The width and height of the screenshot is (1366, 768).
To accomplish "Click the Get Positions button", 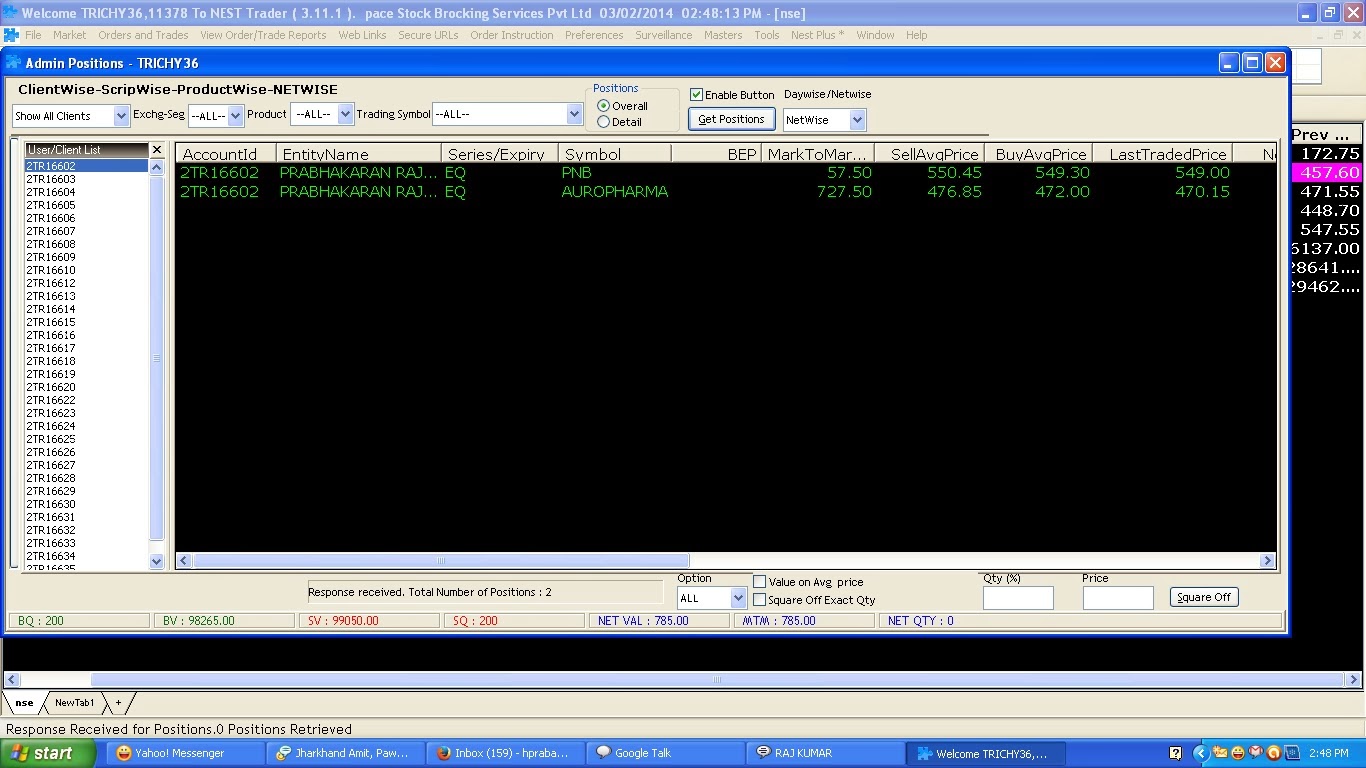I will click(x=731, y=119).
